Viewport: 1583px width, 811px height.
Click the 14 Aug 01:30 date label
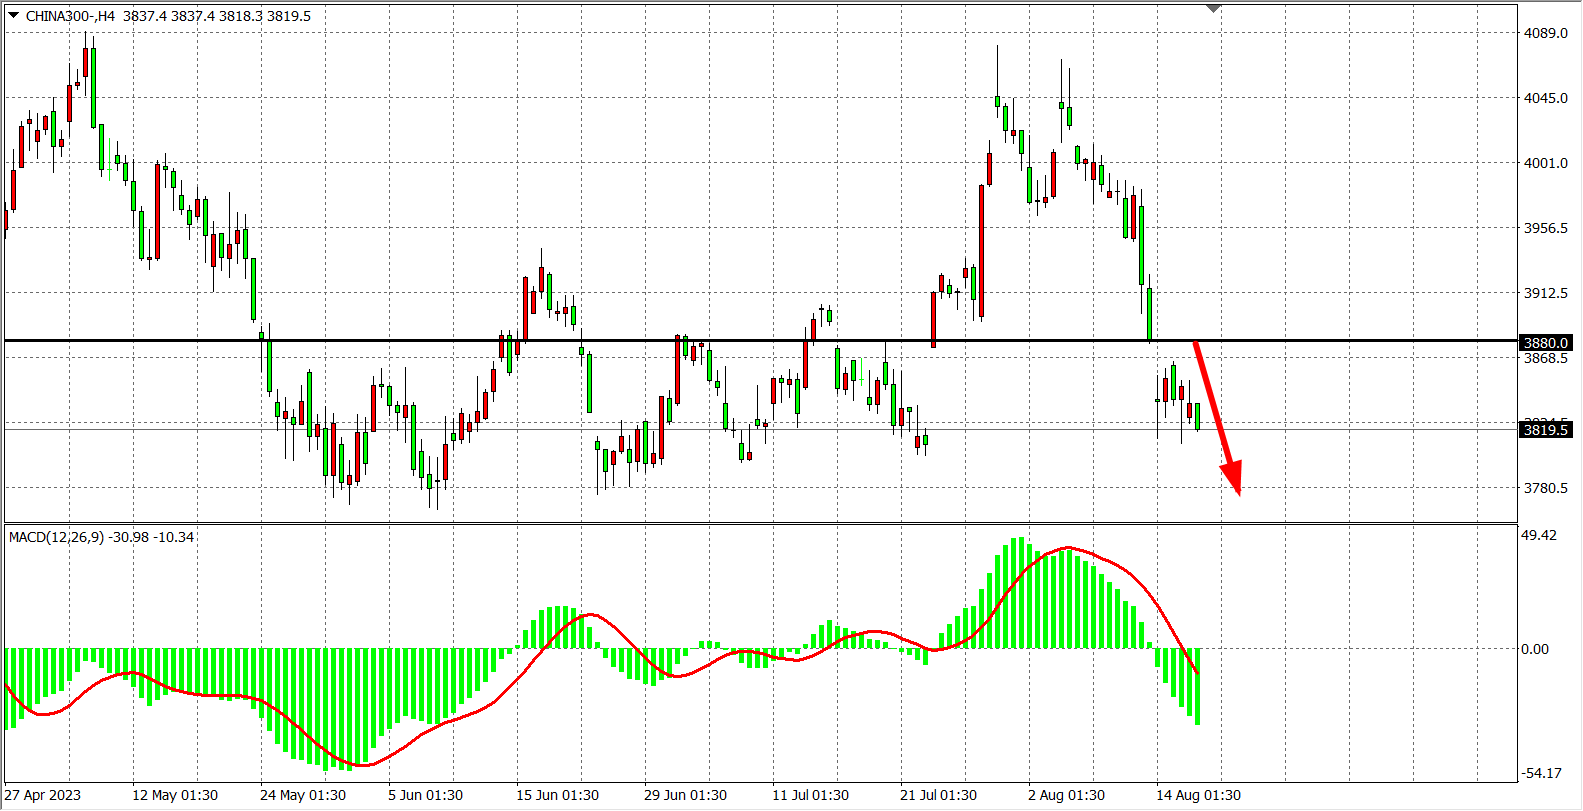click(x=1198, y=795)
